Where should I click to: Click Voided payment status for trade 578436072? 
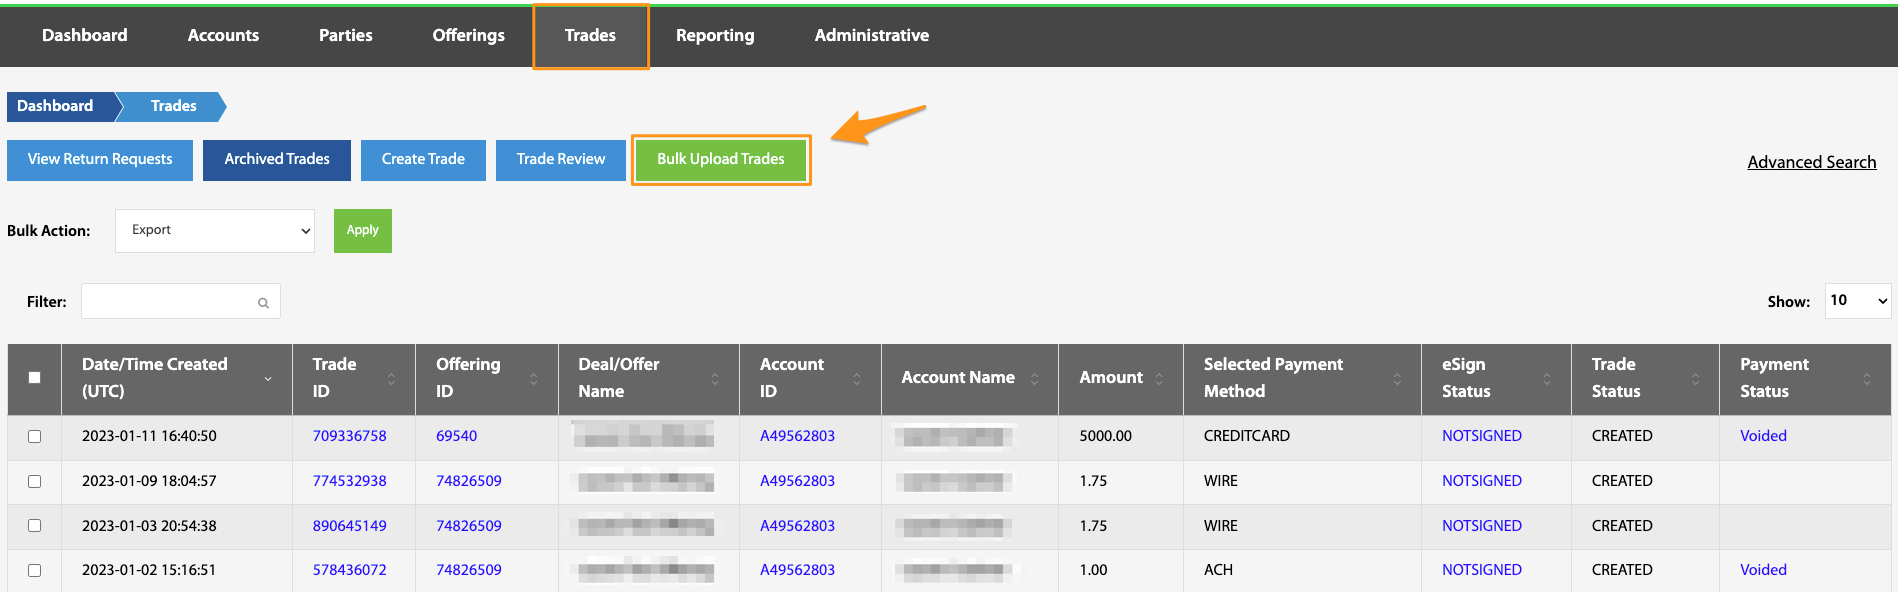tap(1763, 570)
